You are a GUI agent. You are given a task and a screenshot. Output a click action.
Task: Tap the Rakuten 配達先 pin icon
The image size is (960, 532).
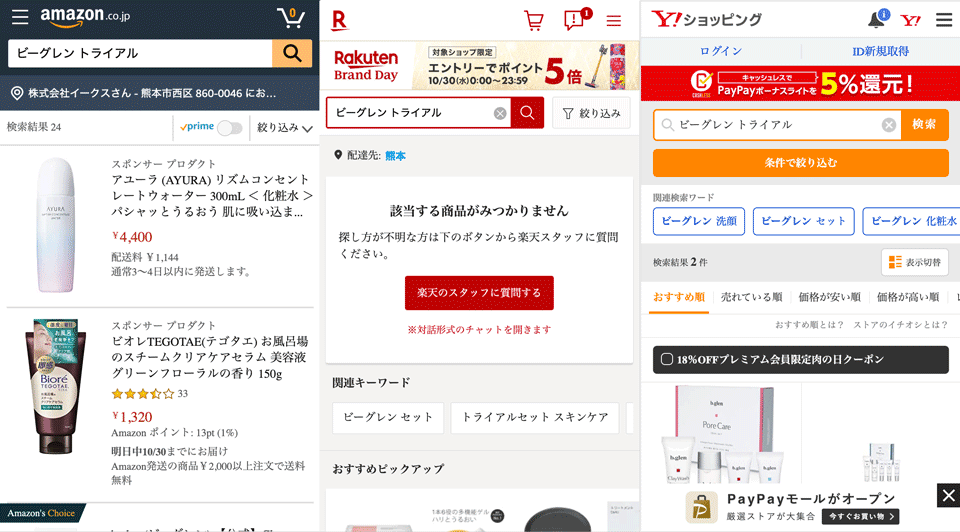coord(338,155)
